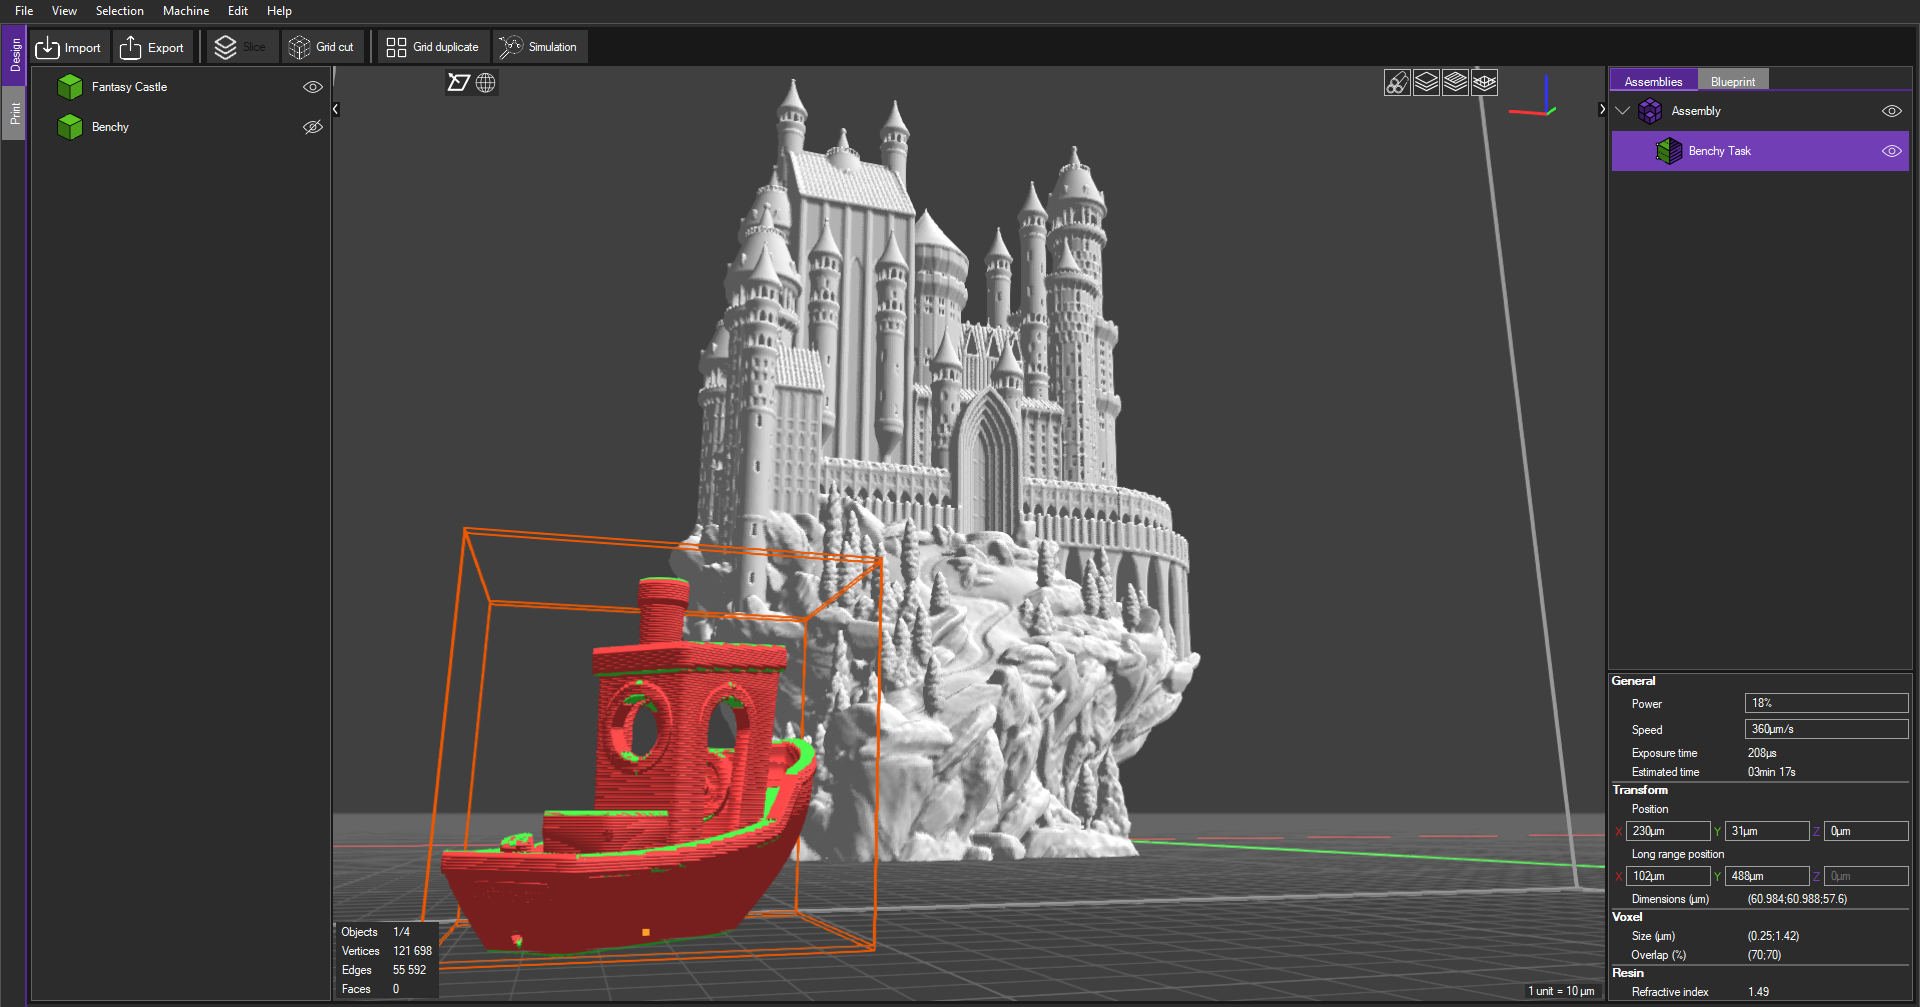Select the Fantasy Castle object row
Viewport: 1920px width, 1007px height.
coord(181,87)
